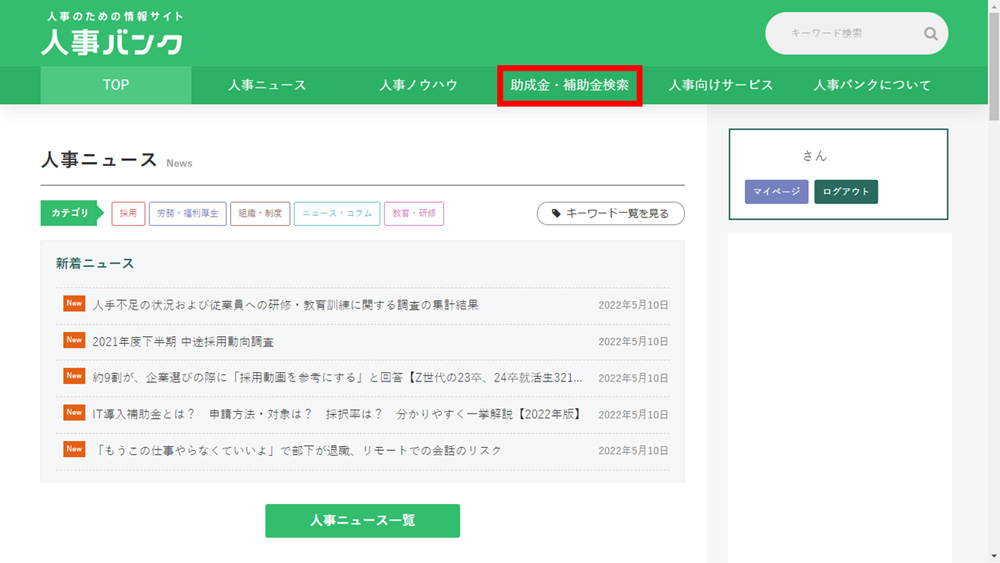
Task: Open the 2021年度下半期 中途採用動向調査 article
Action: point(183,342)
